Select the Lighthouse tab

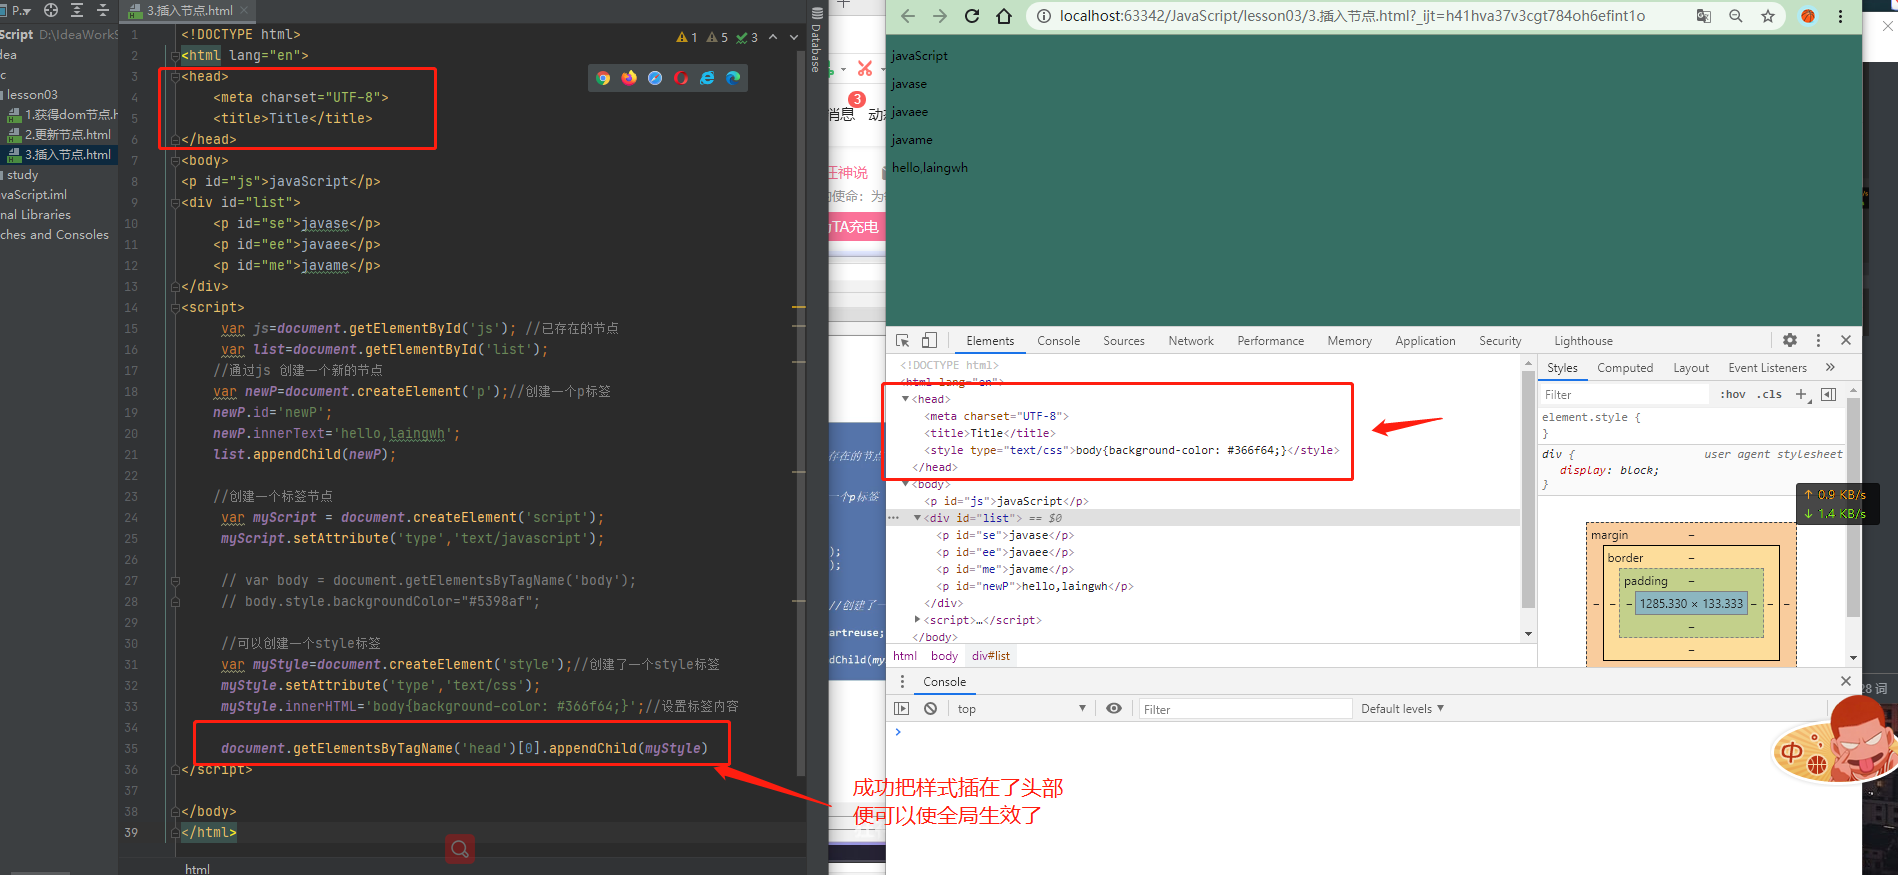(1583, 341)
